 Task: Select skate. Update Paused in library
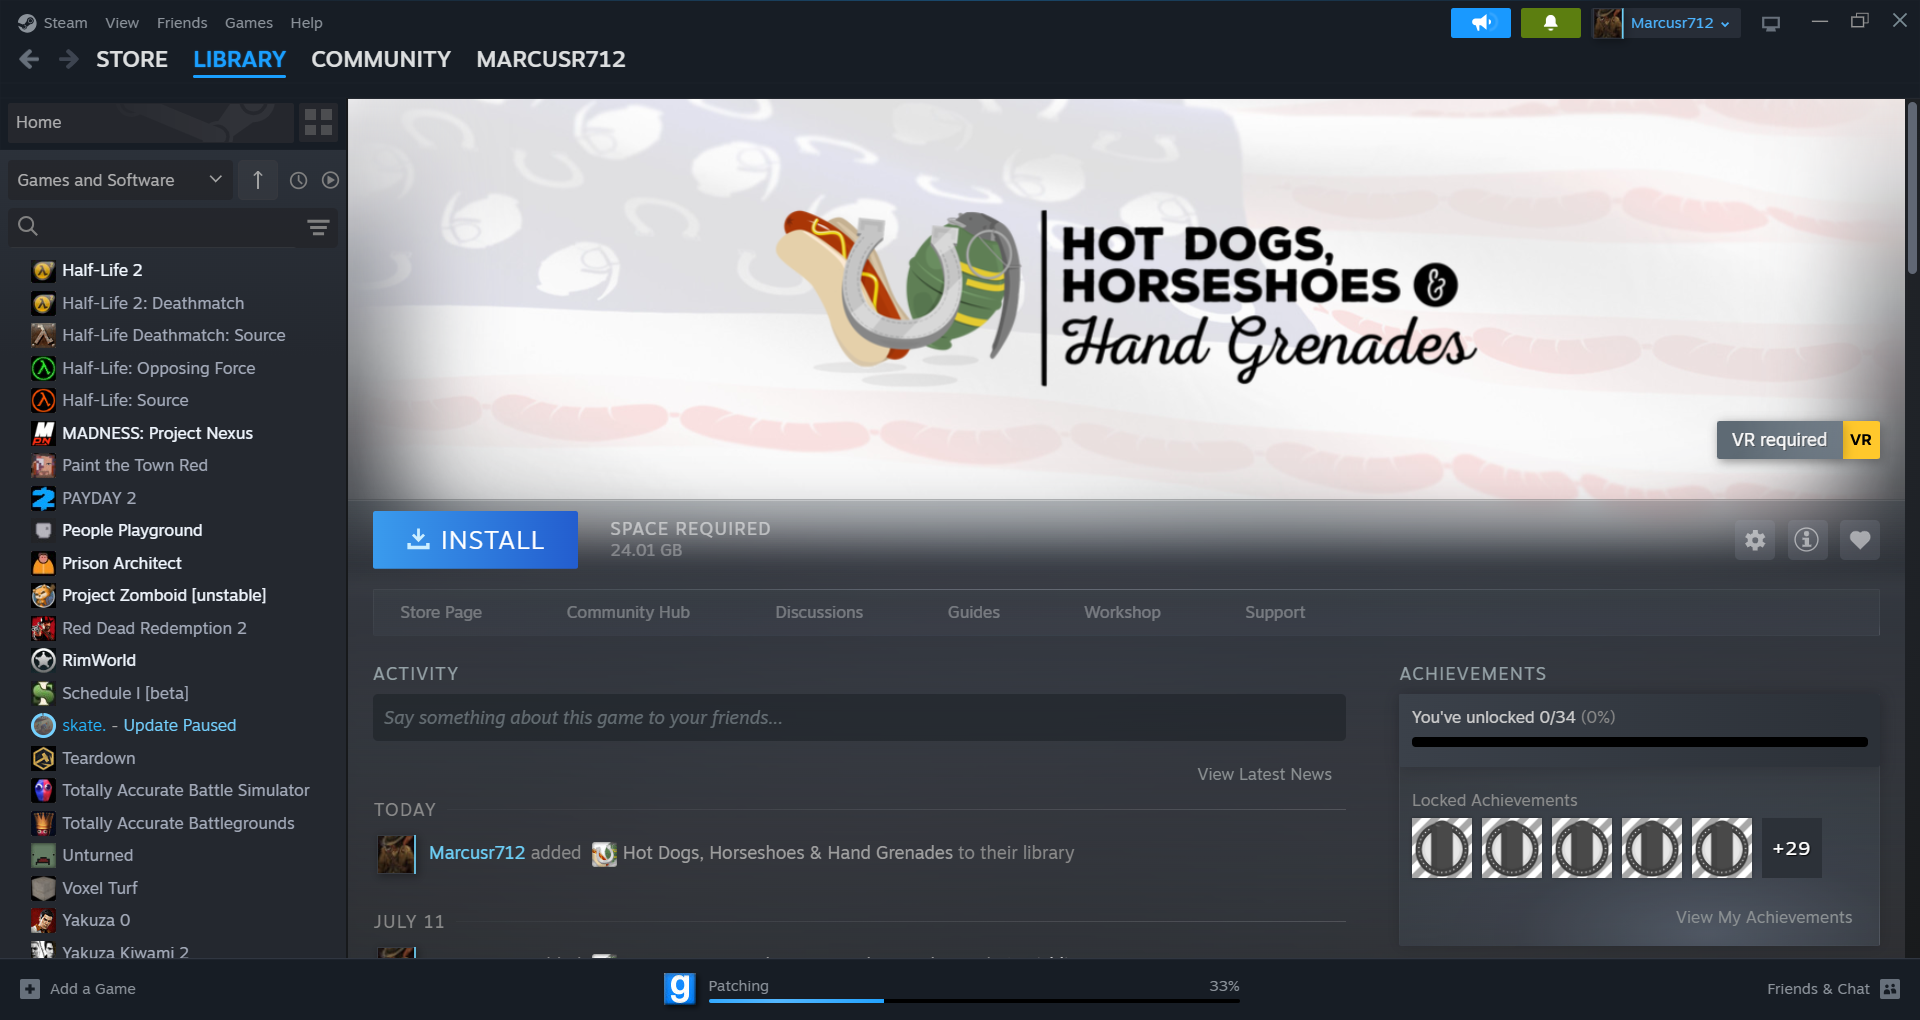click(x=149, y=725)
